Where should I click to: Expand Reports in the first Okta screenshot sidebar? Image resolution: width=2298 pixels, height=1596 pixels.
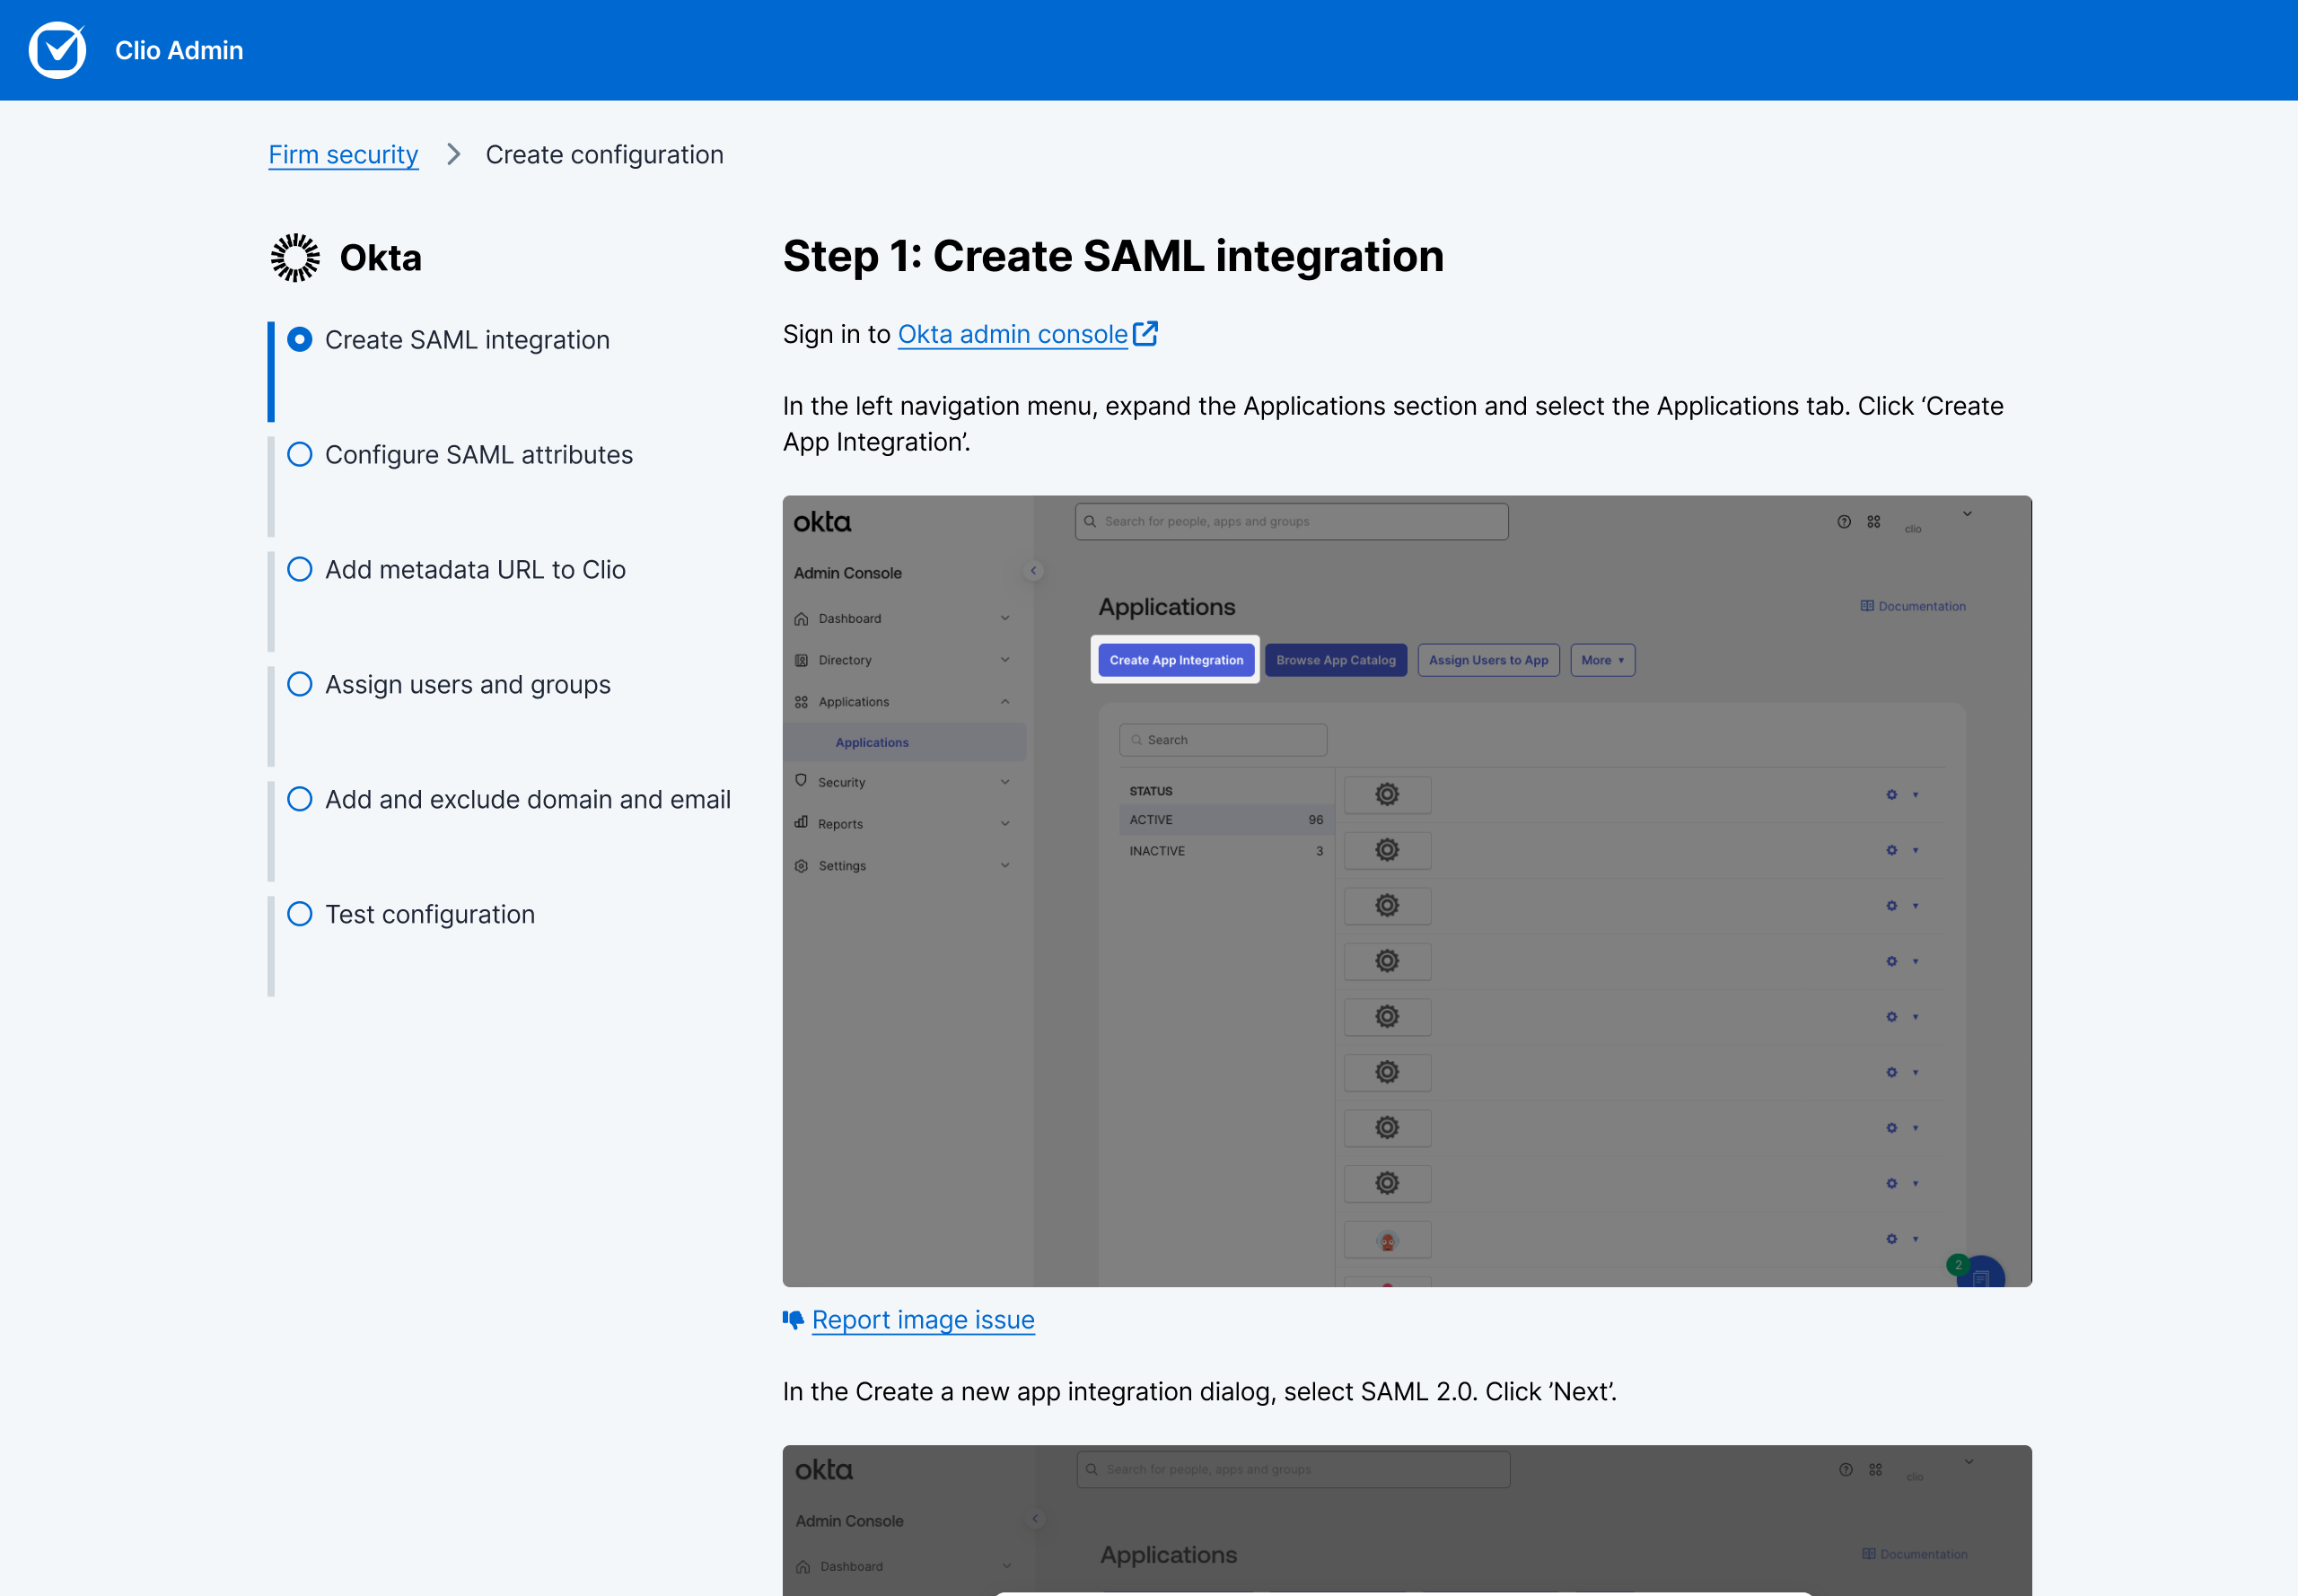(904, 824)
